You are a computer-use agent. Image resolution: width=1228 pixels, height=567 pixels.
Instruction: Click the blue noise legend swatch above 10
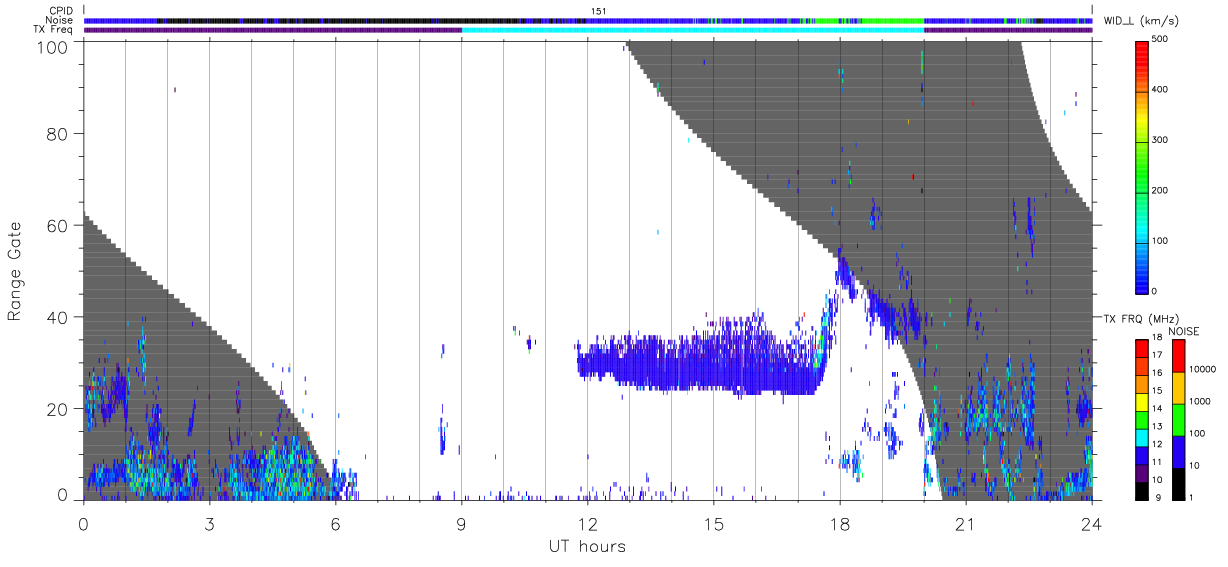[x=1177, y=451]
